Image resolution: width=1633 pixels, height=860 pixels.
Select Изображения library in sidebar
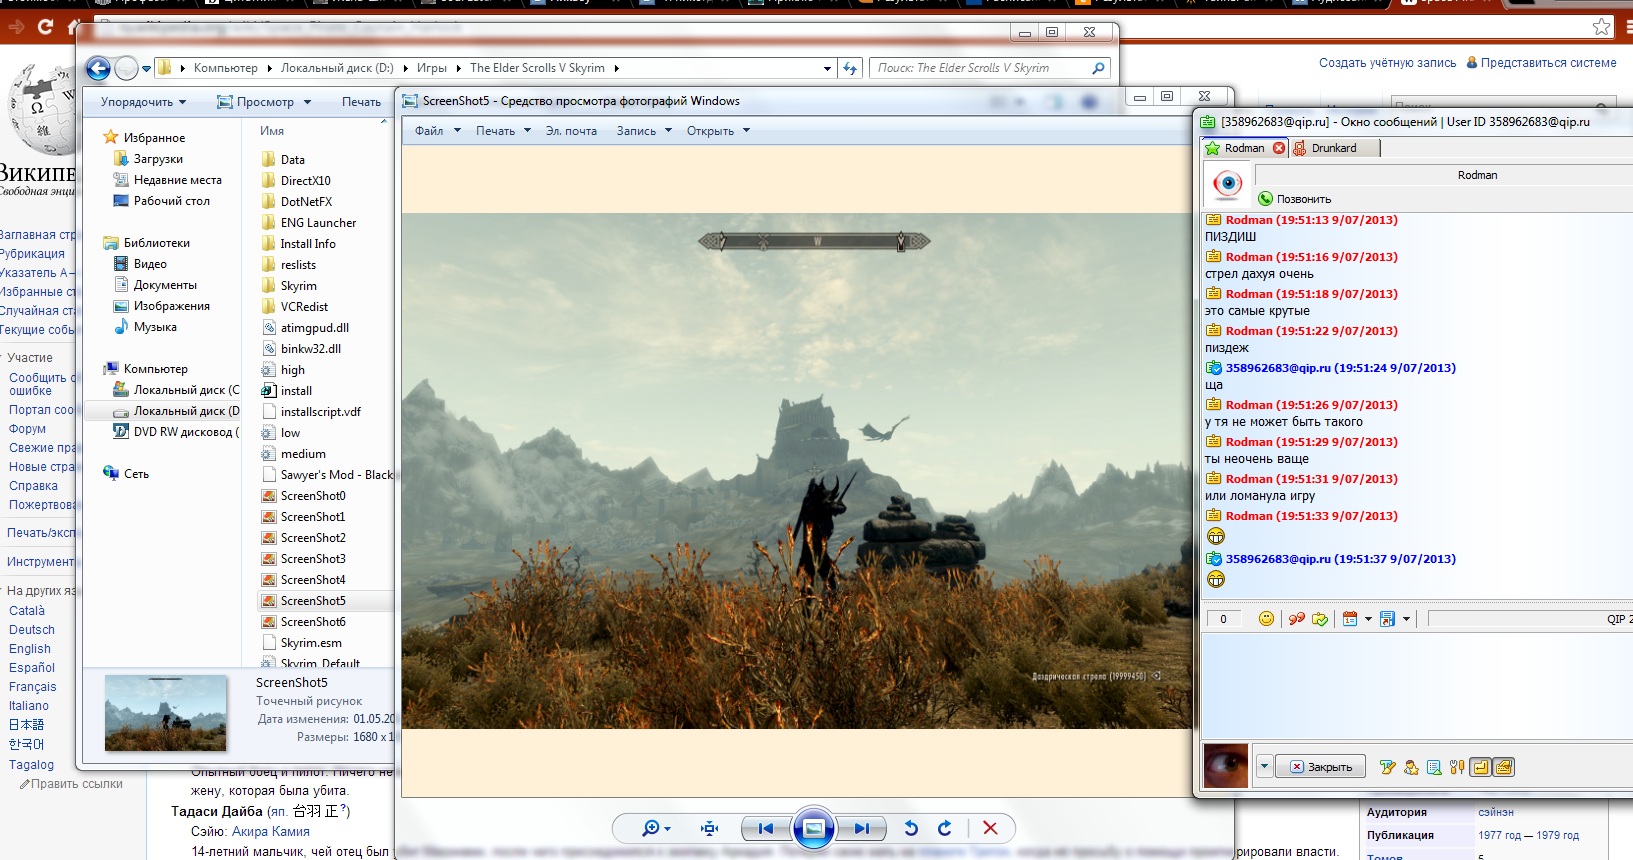tap(171, 306)
